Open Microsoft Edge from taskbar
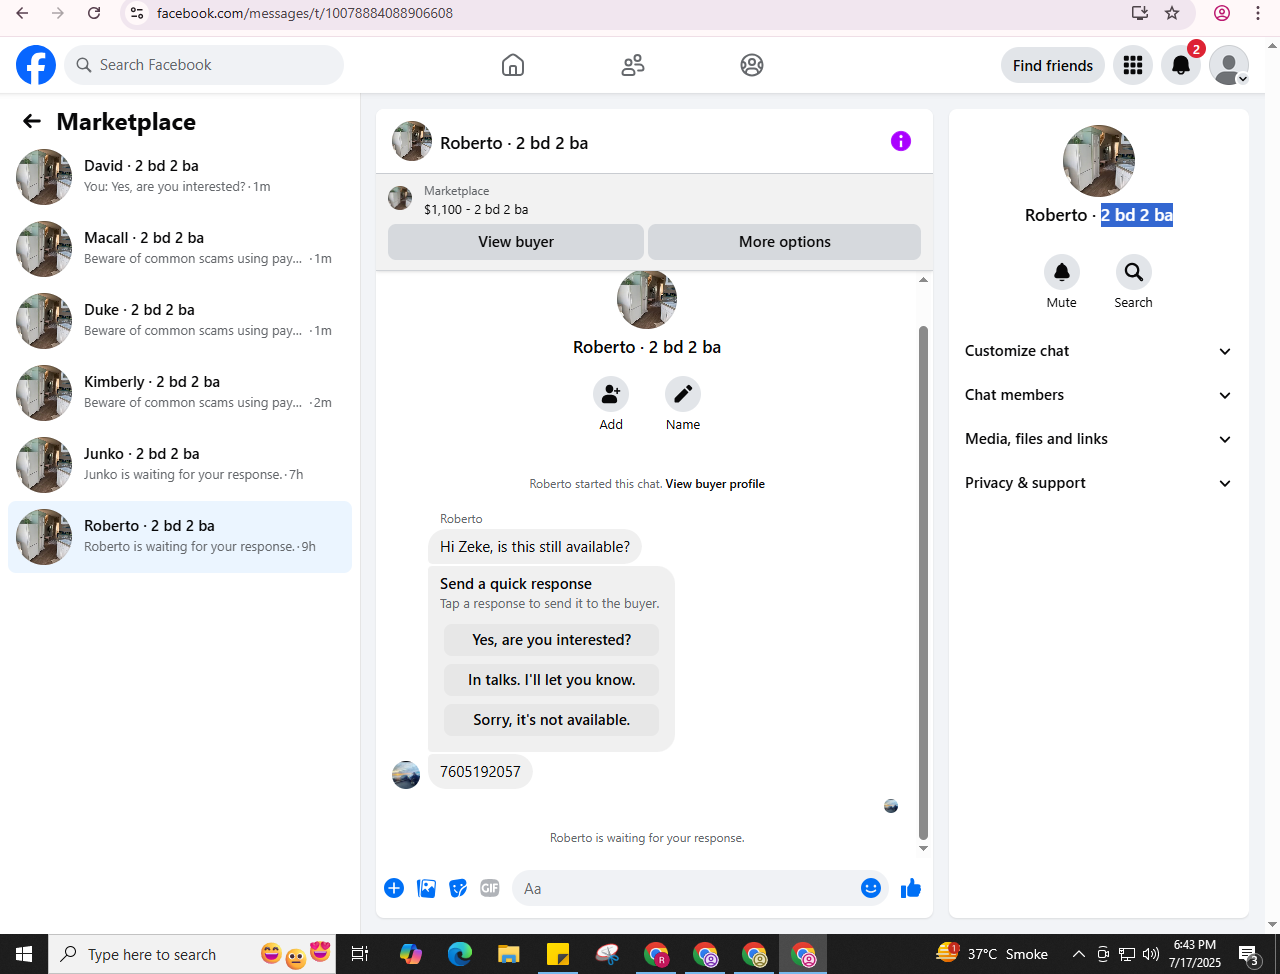The height and width of the screenshot is (974, 1280). pos(460,954)
